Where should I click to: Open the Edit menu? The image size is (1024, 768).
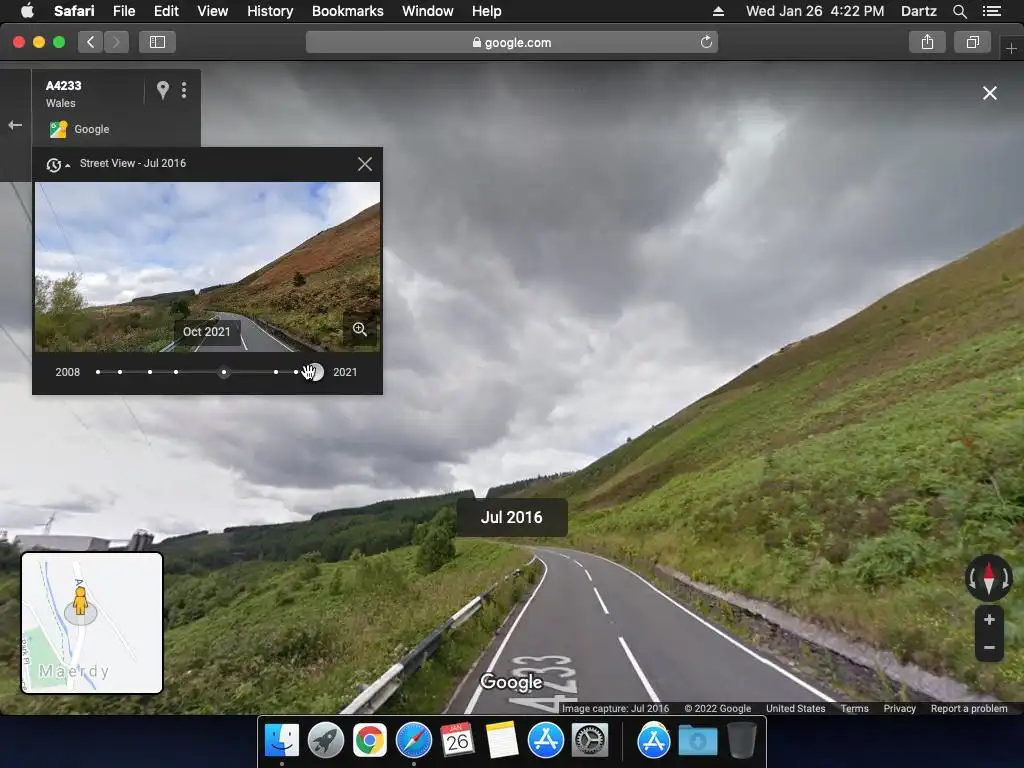click(166, 11)
